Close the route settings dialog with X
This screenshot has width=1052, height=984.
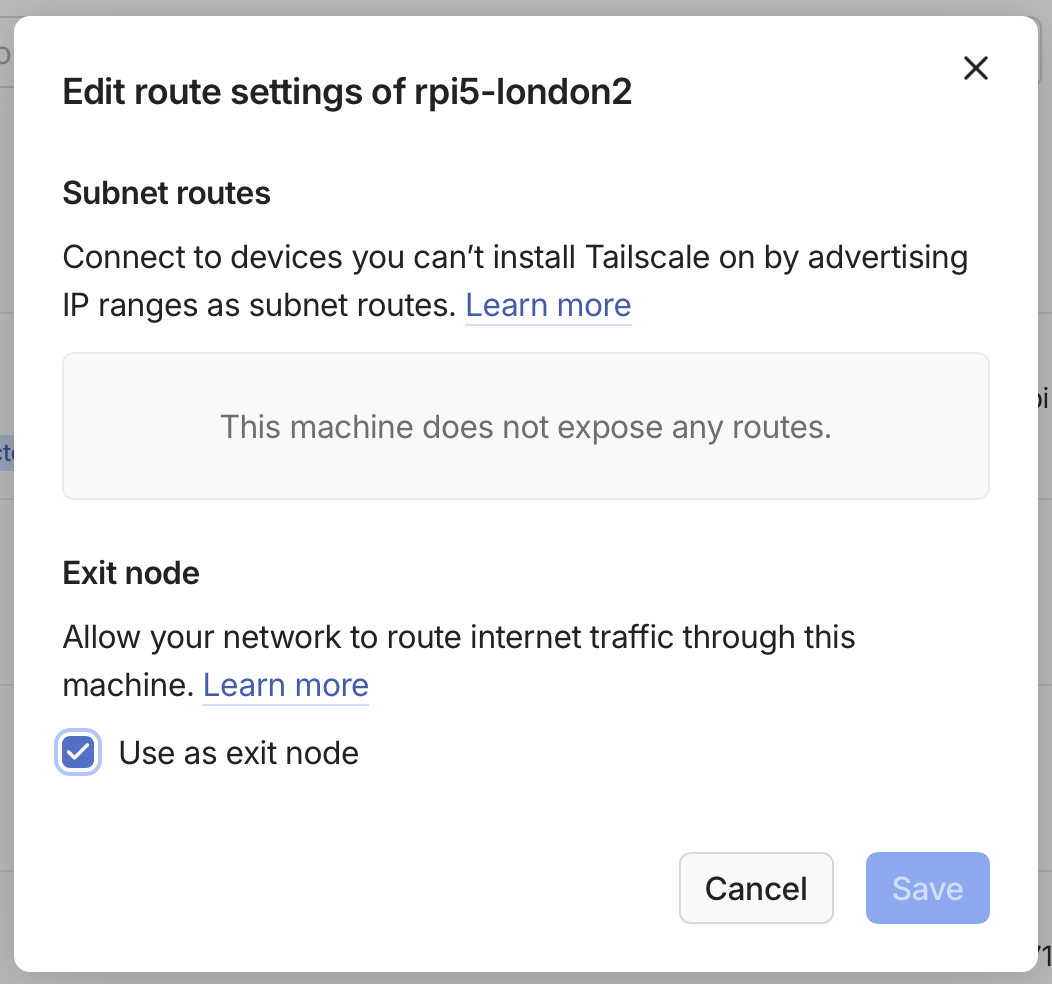[x=975, y=68]
